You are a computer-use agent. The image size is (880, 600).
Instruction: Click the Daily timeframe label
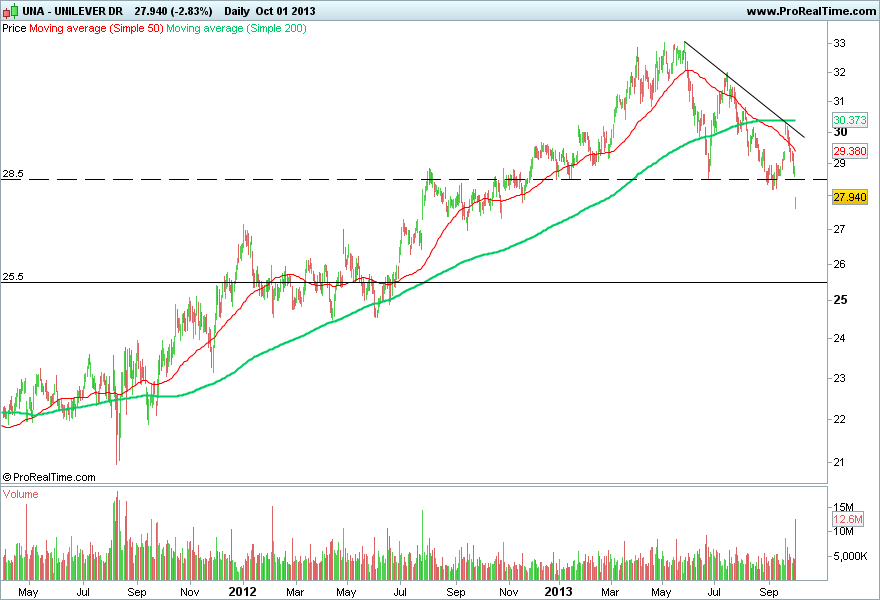[236, 11]
